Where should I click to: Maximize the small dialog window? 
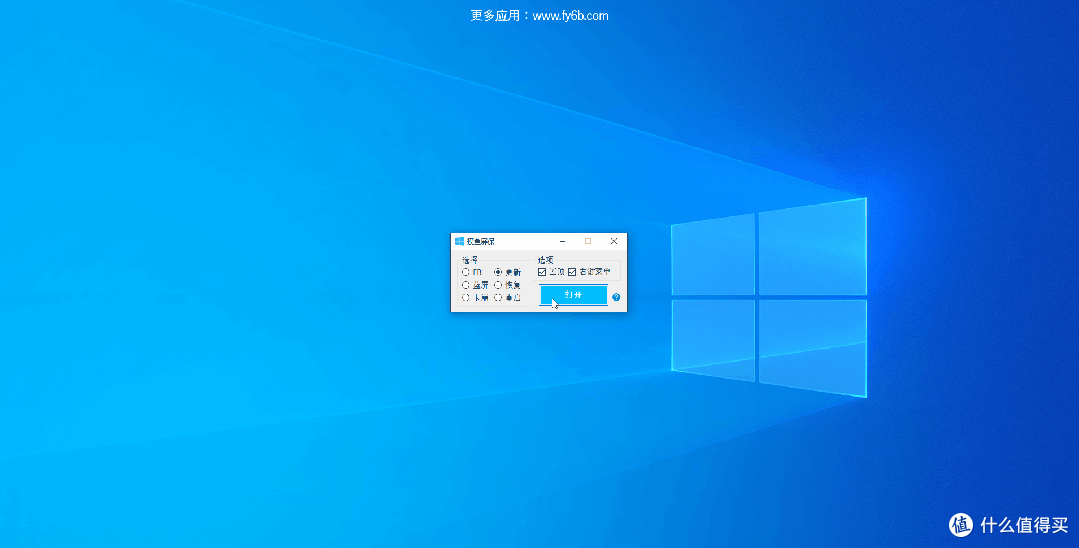588,241
